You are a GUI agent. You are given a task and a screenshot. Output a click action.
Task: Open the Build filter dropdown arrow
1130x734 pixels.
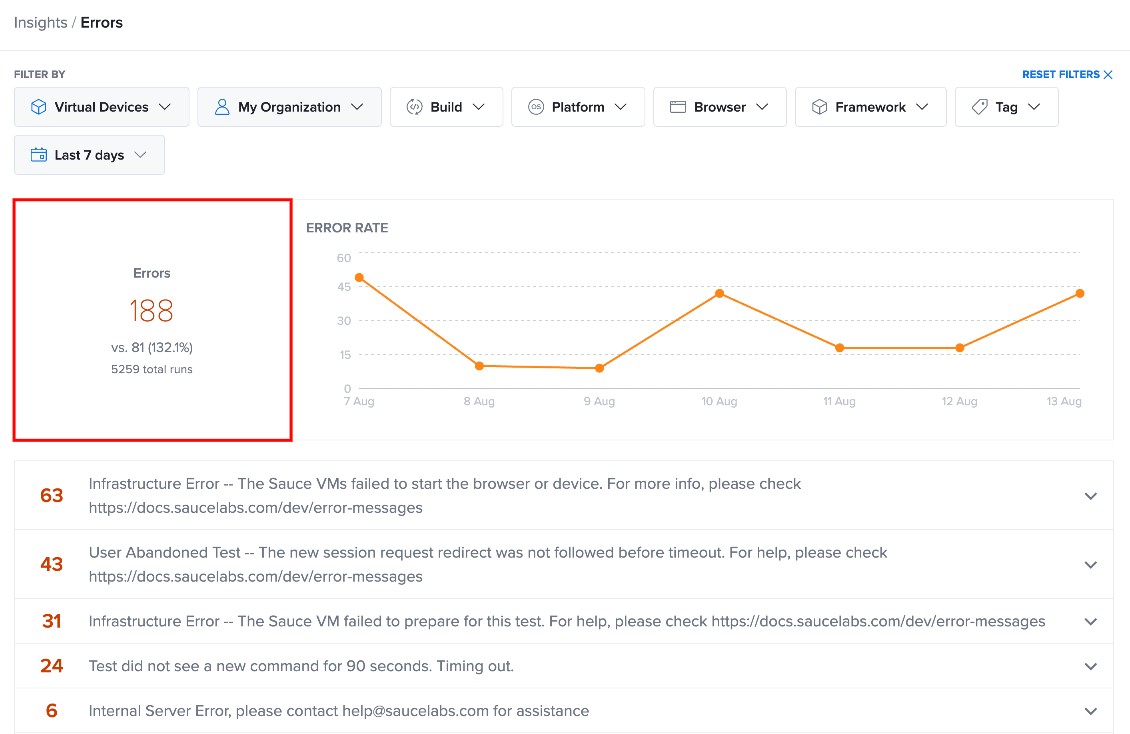coord(479,107)
